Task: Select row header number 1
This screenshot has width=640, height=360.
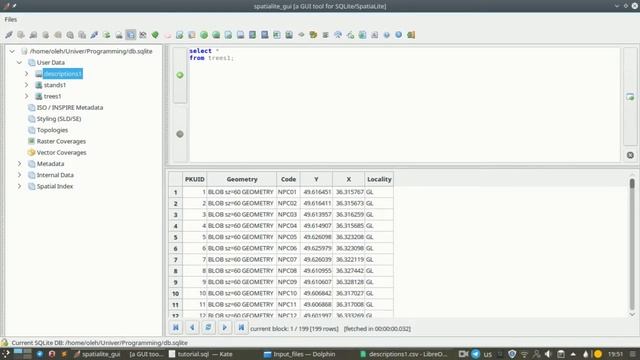Action: (x=176, y=192)
